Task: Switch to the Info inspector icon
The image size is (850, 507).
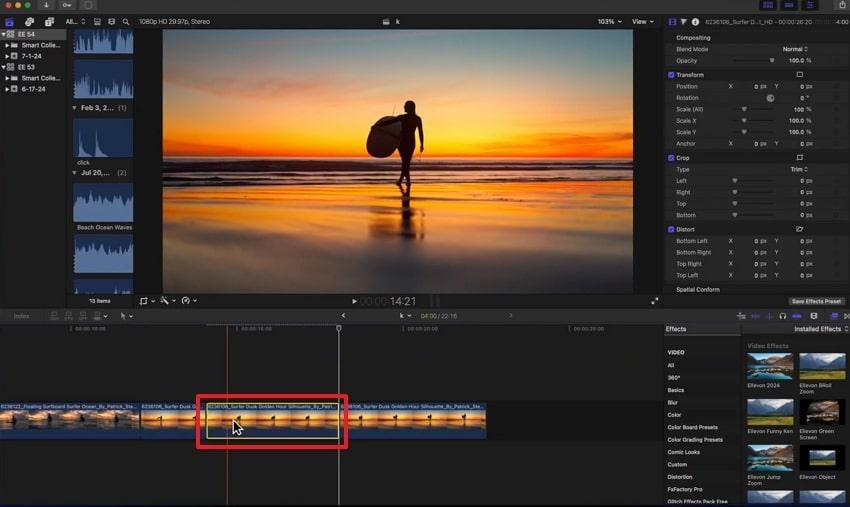Action: (695, 22)
